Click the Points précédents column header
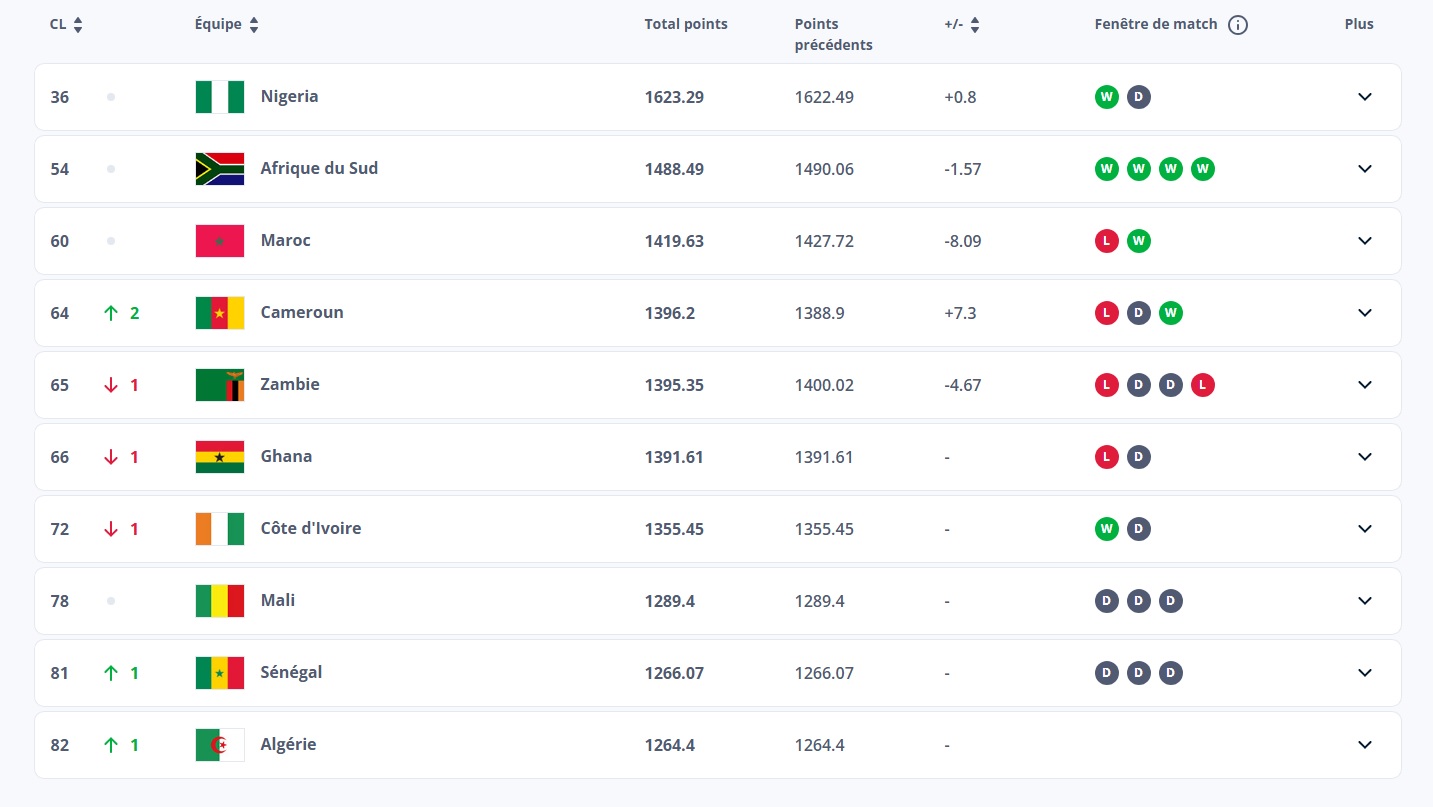The image size is (1433, 807). [833, 34]
